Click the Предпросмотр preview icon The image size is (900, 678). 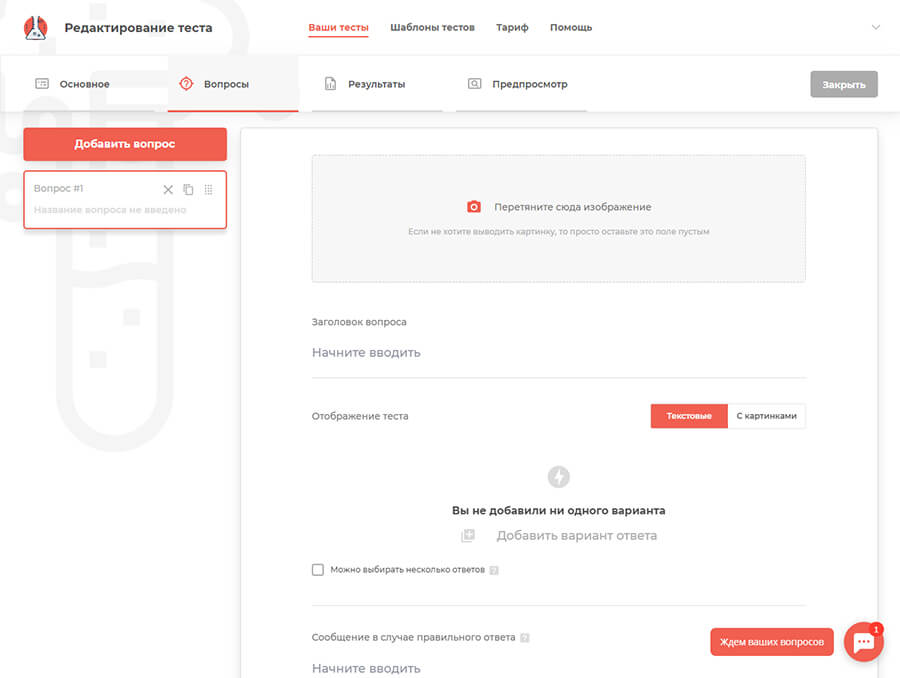(x=474, y=84)
